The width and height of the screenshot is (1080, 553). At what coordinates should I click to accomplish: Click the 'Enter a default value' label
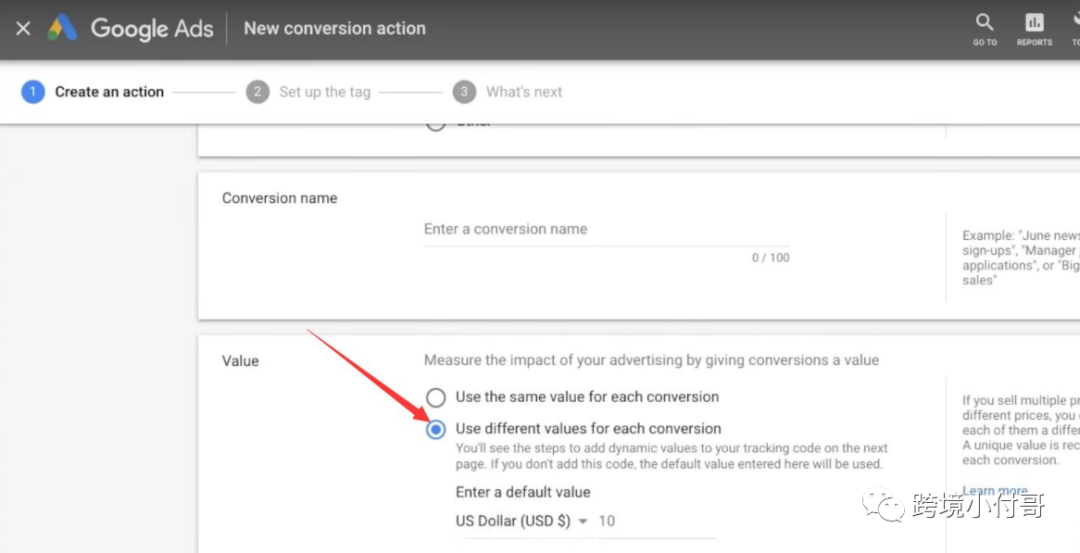[x=523, y=492]
